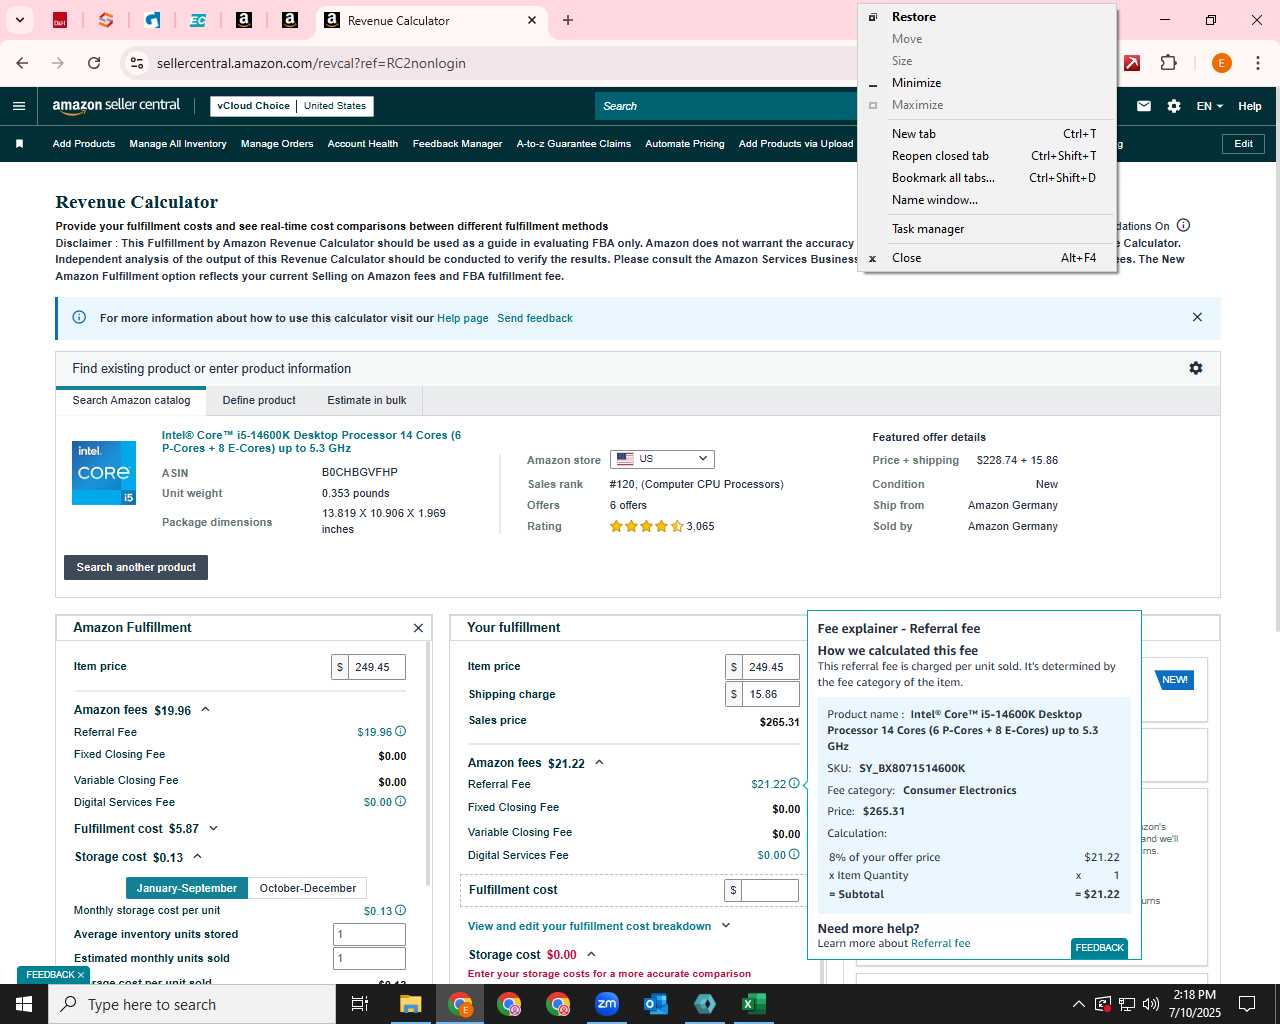
Task: Choose Minimize in the window menu
Action: pos(987,83)
